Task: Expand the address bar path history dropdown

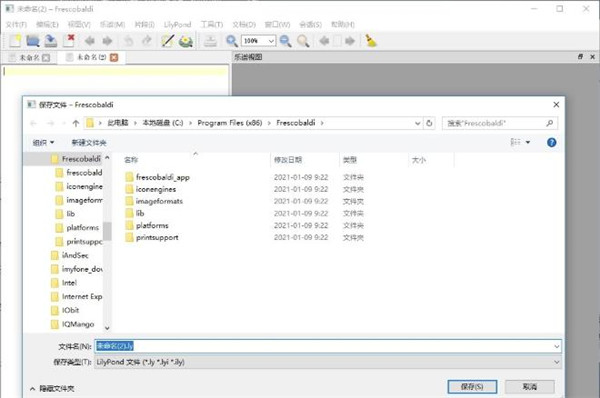Action: click(x=417, y=123)
